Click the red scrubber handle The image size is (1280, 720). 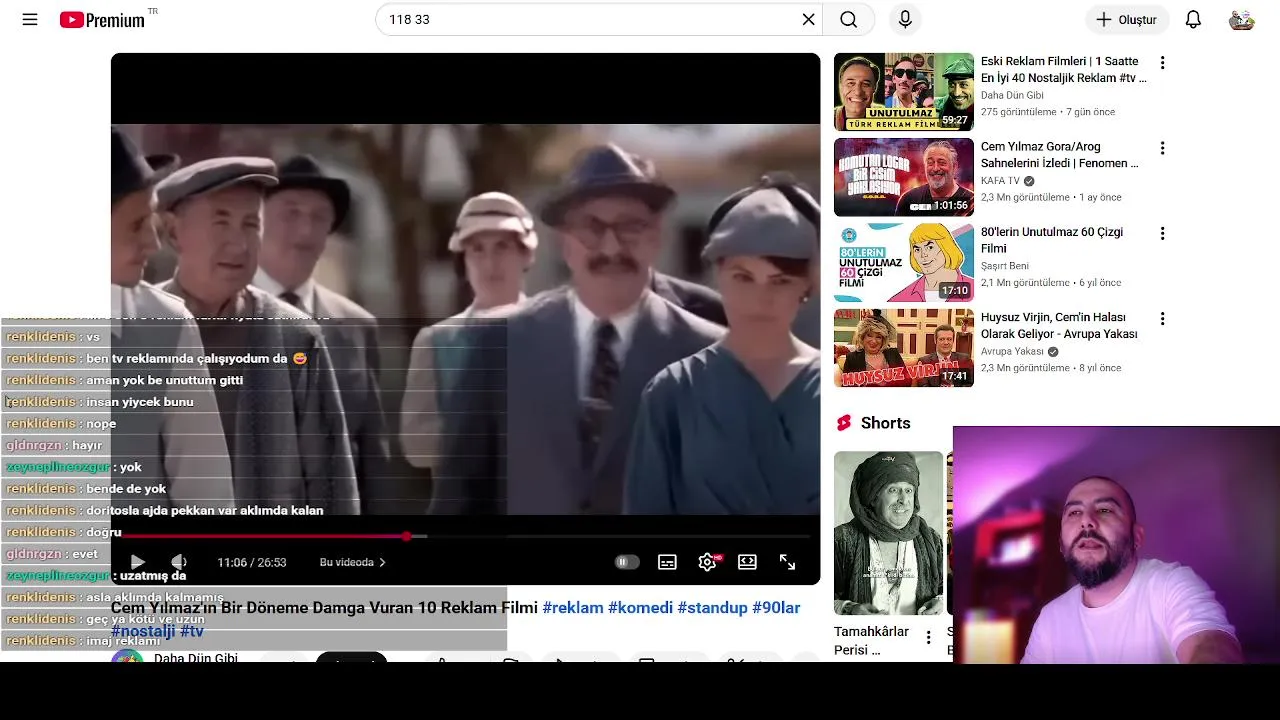coord(407,537)
